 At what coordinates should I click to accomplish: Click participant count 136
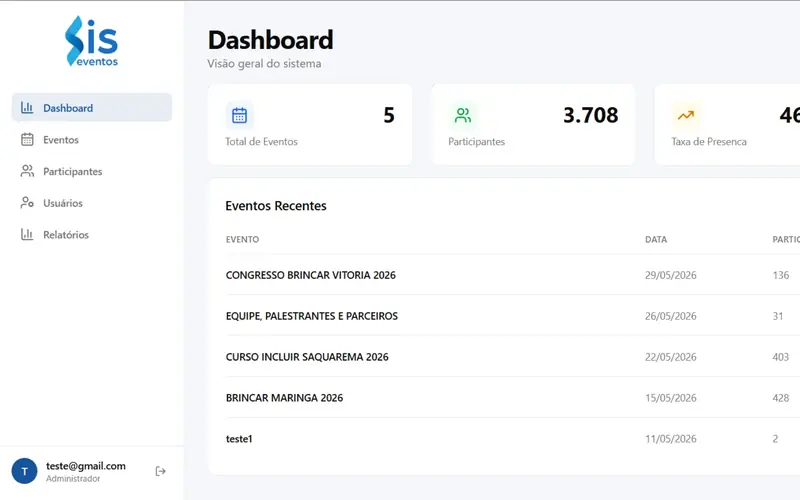tap(781, 275)
